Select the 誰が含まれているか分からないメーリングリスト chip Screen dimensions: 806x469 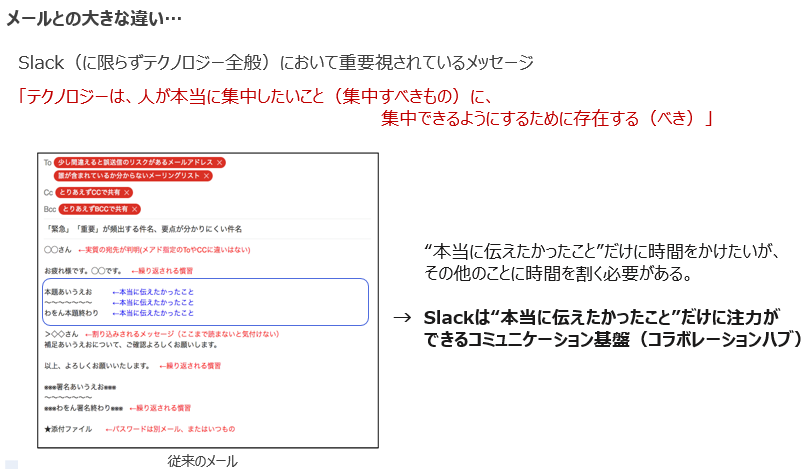133,176
